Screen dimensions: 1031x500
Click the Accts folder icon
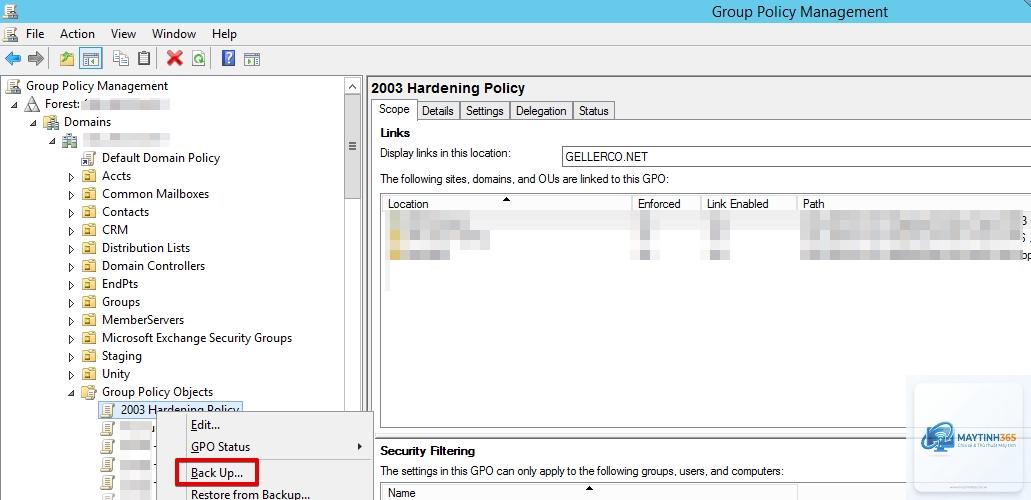click(x=89, y=176)
